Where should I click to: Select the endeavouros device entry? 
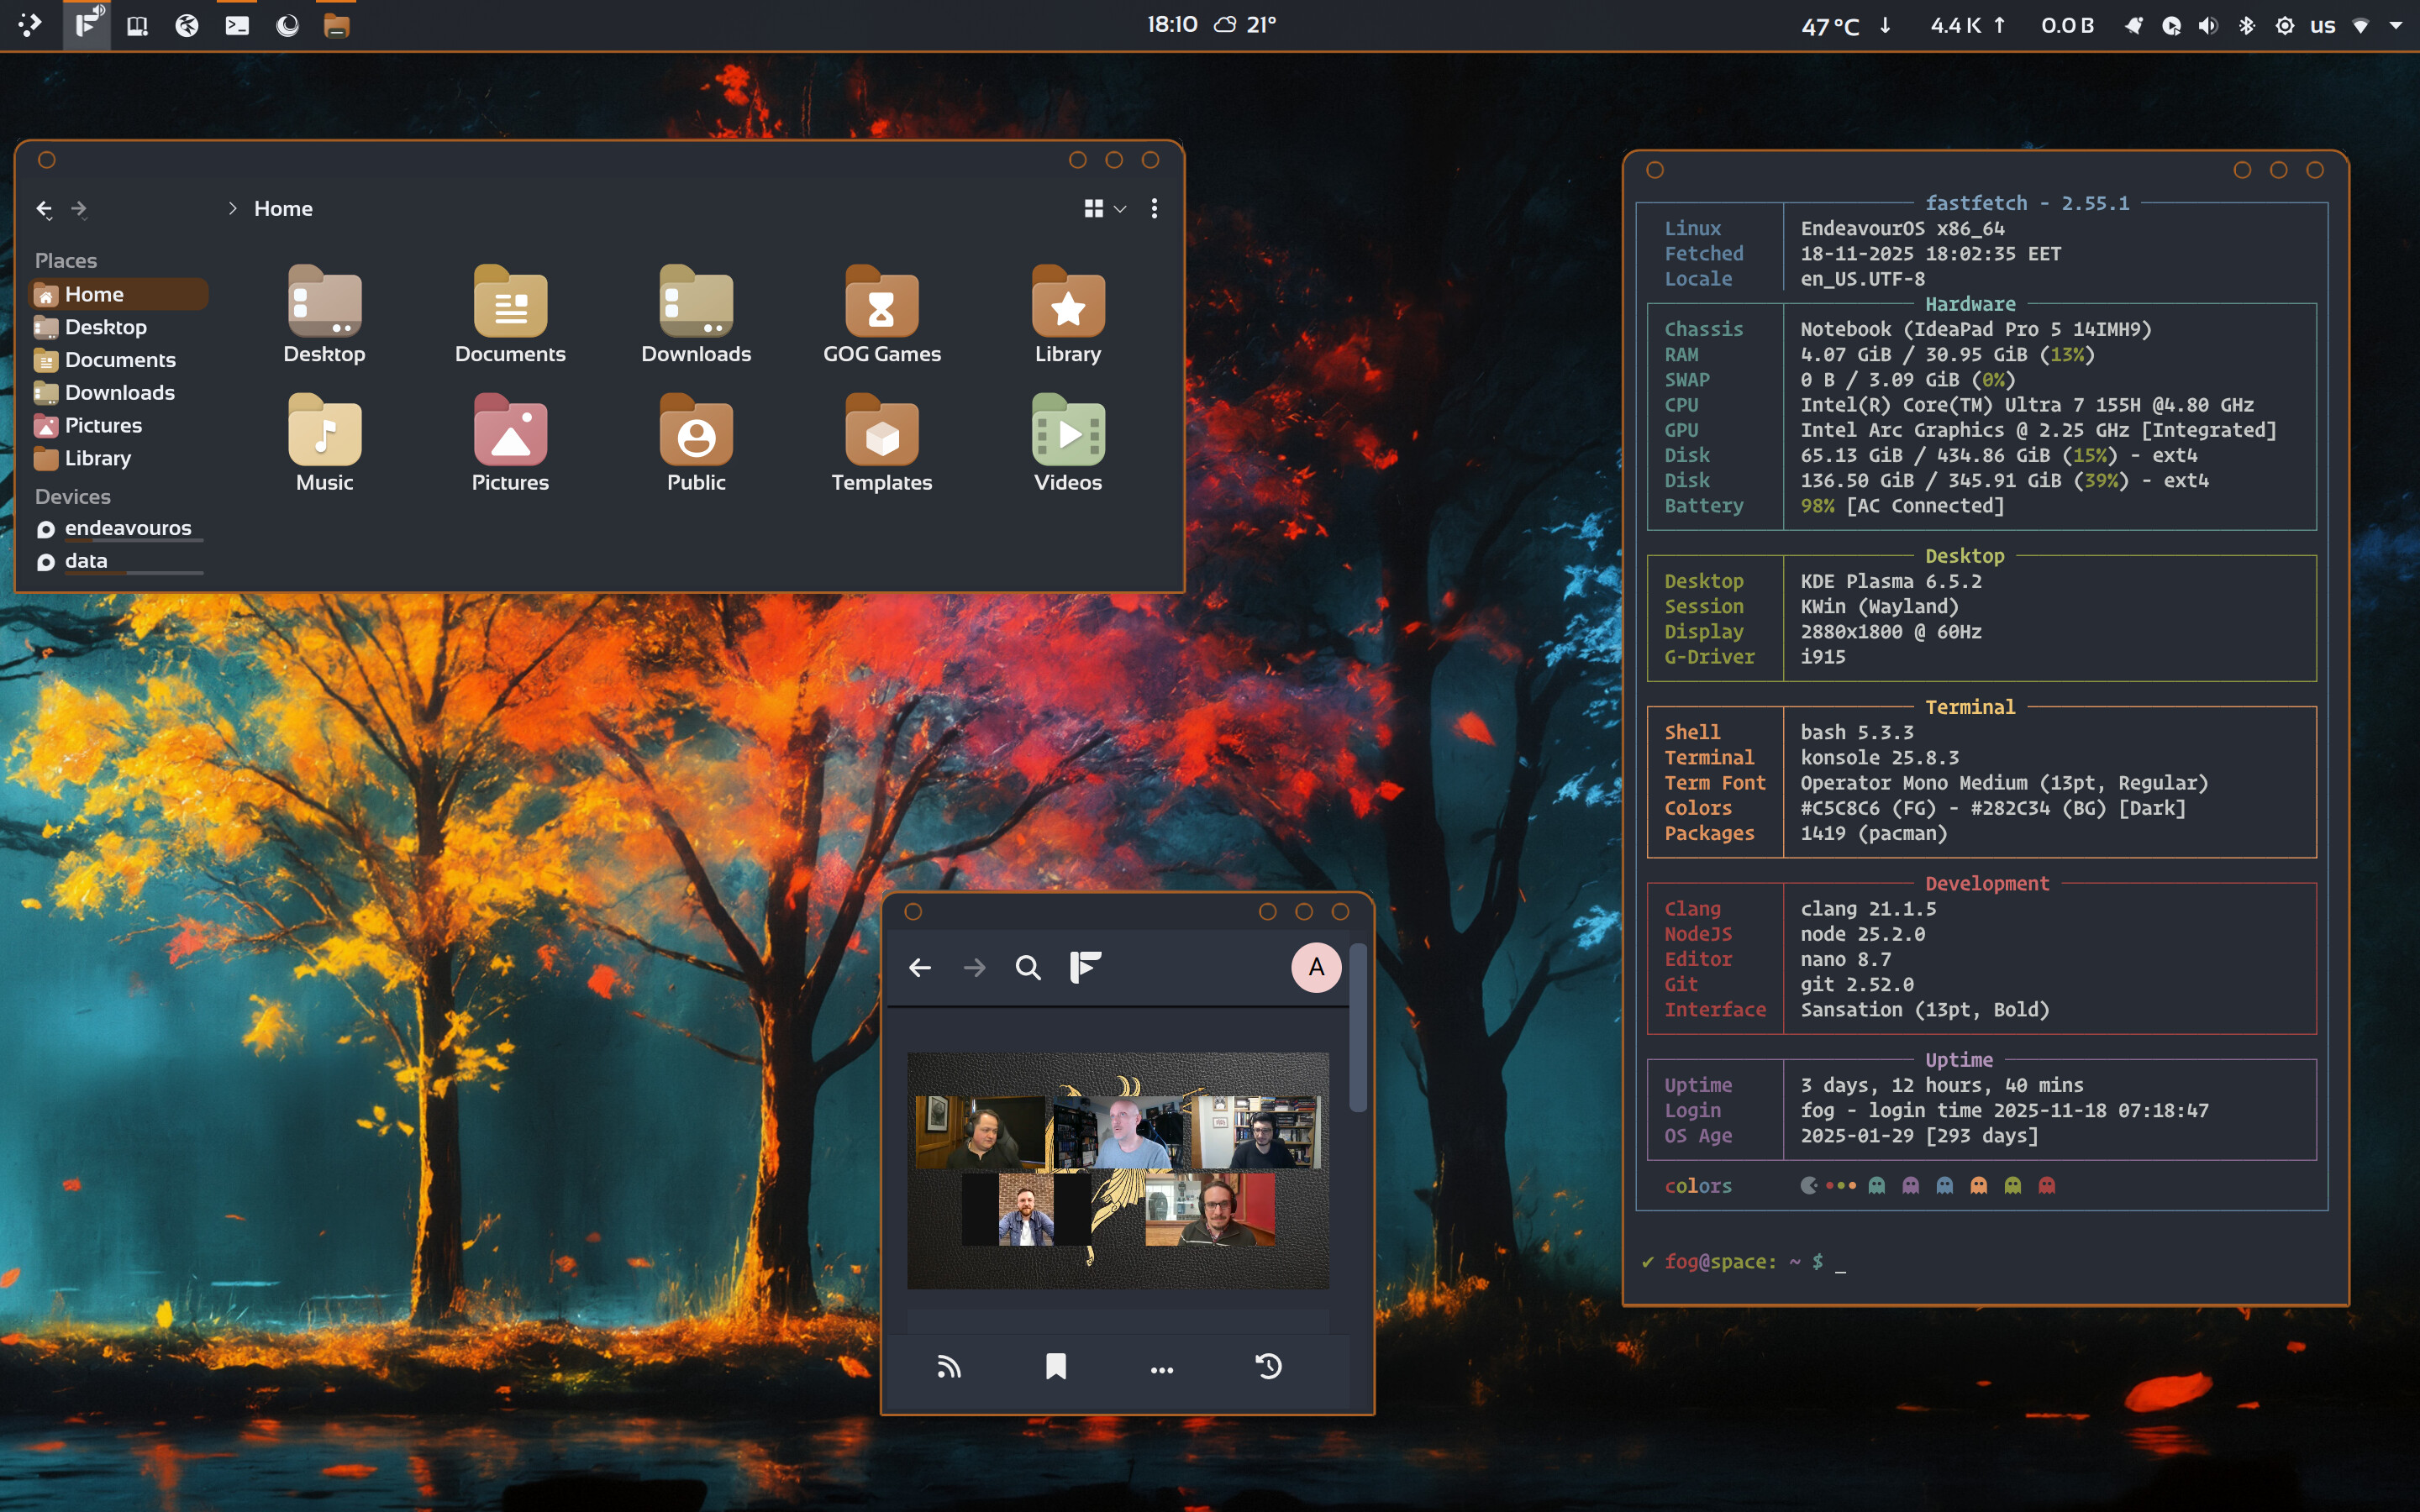point(127,528)
